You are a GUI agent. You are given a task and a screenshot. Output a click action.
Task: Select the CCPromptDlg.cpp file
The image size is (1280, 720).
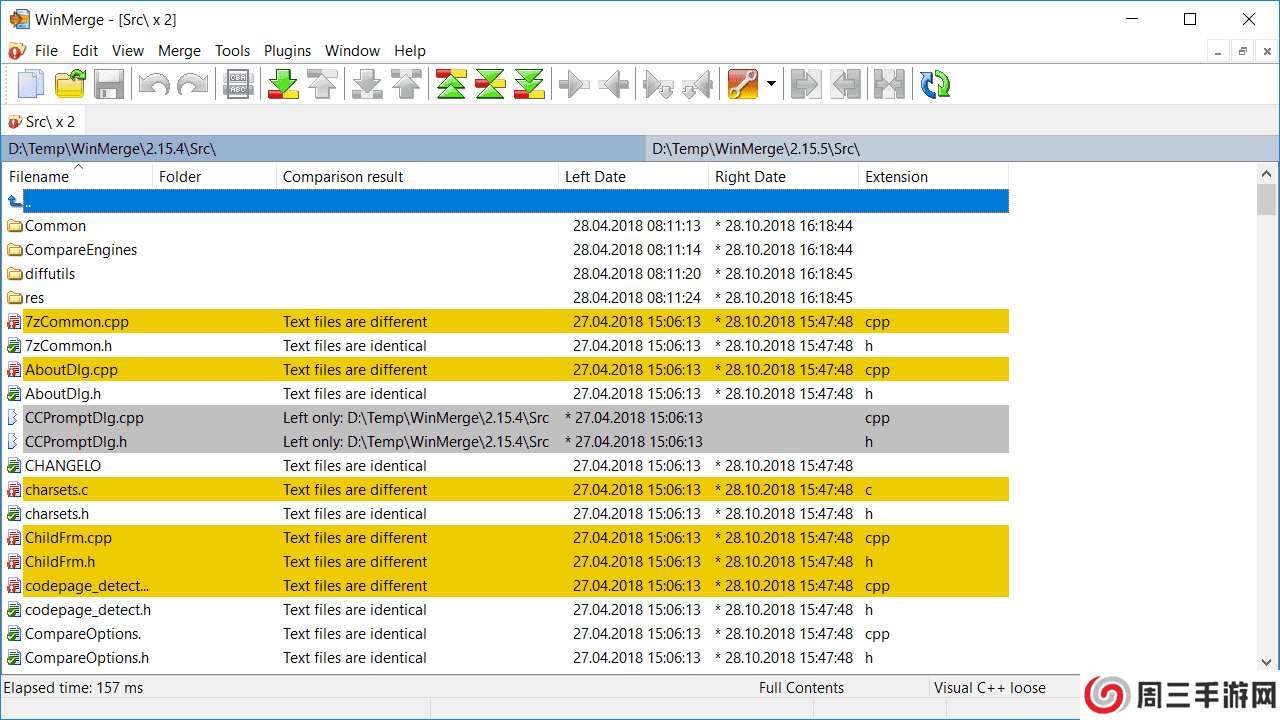(x=506, y=418)
